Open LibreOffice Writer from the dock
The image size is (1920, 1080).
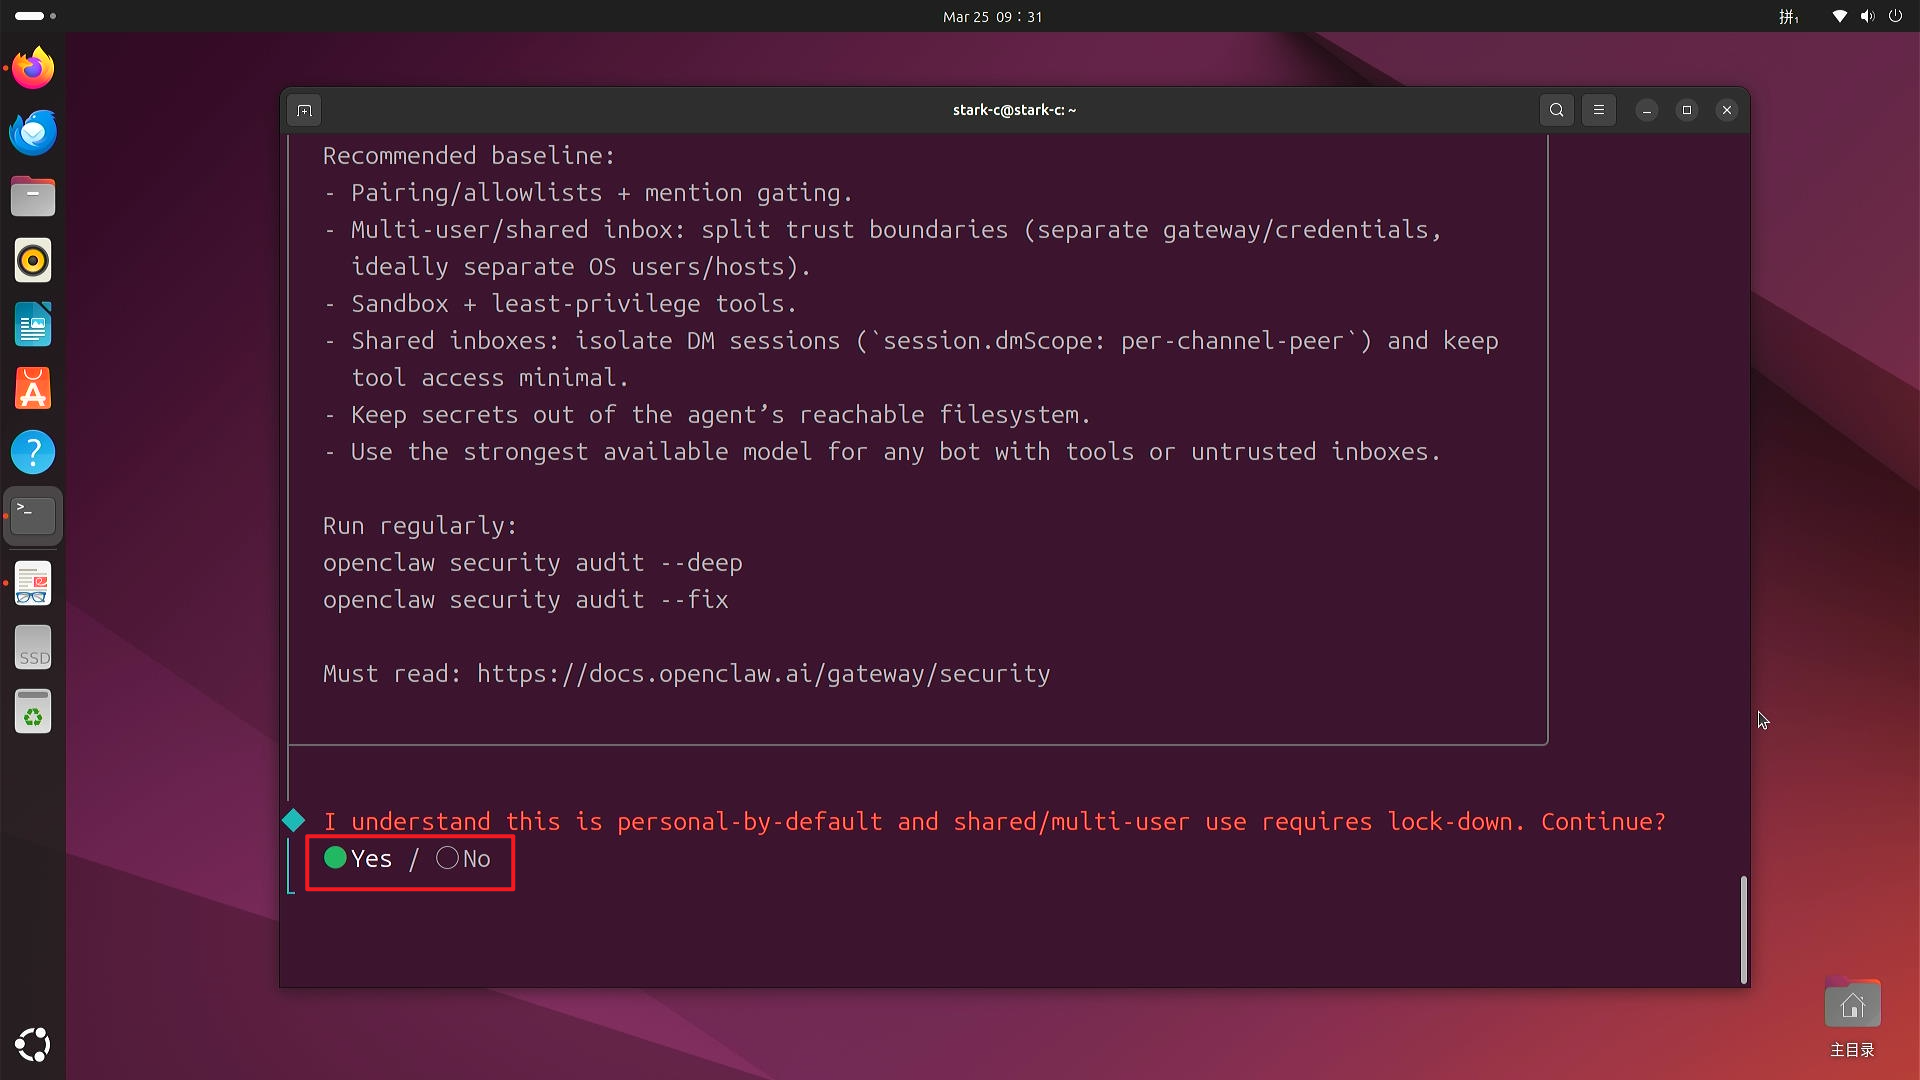click(x=33, y=324)
